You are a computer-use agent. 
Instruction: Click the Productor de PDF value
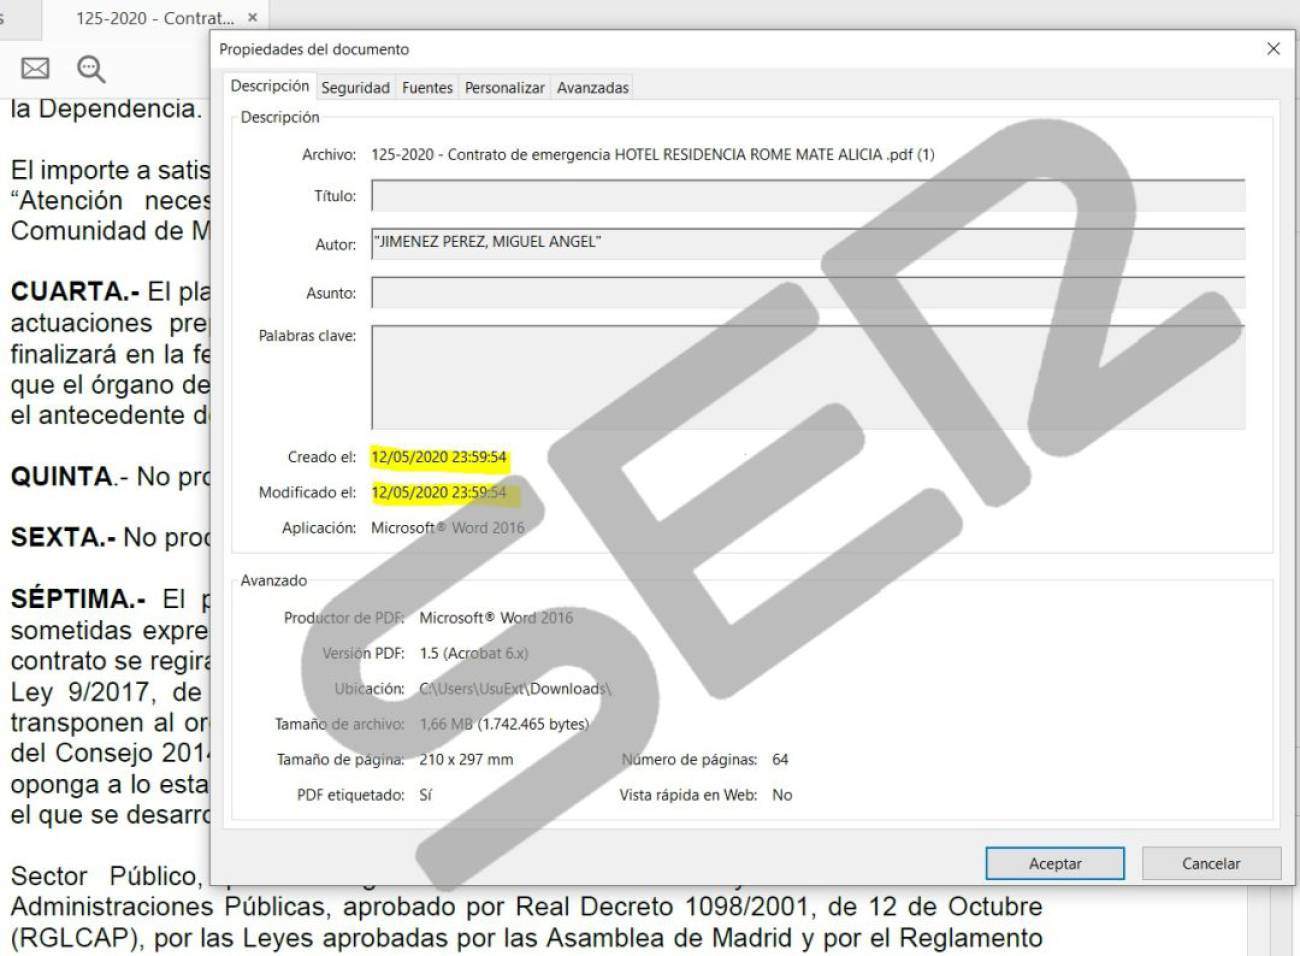coord(496,618)
